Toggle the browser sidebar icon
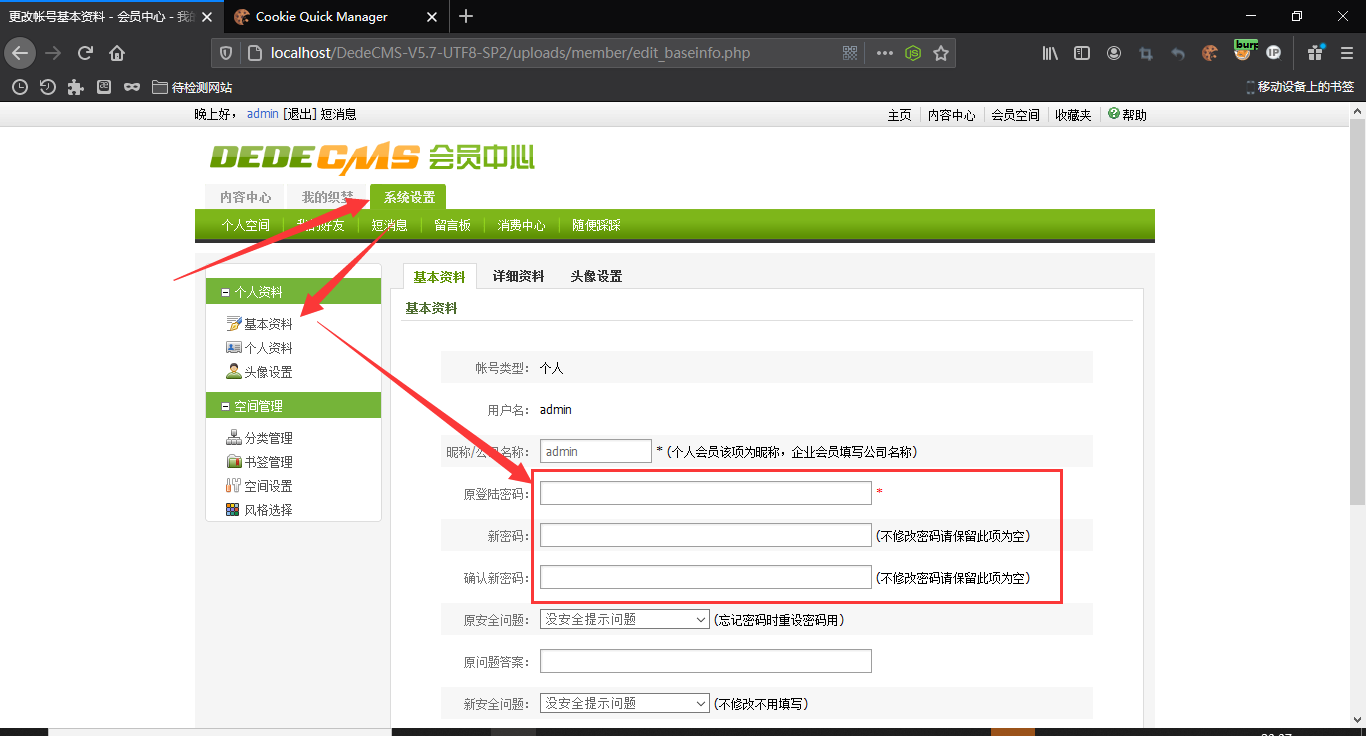 point(1082,53)
